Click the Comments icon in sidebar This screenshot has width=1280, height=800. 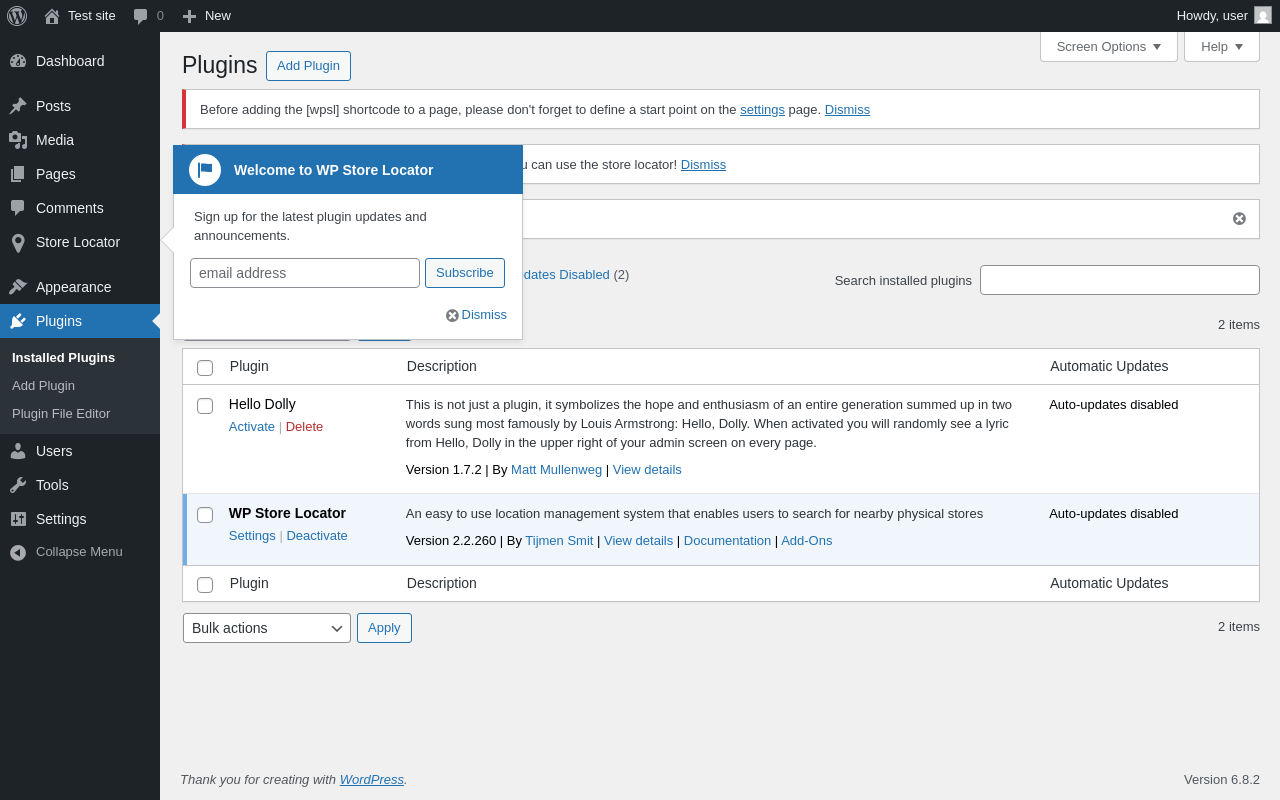(x=18, y=208)
